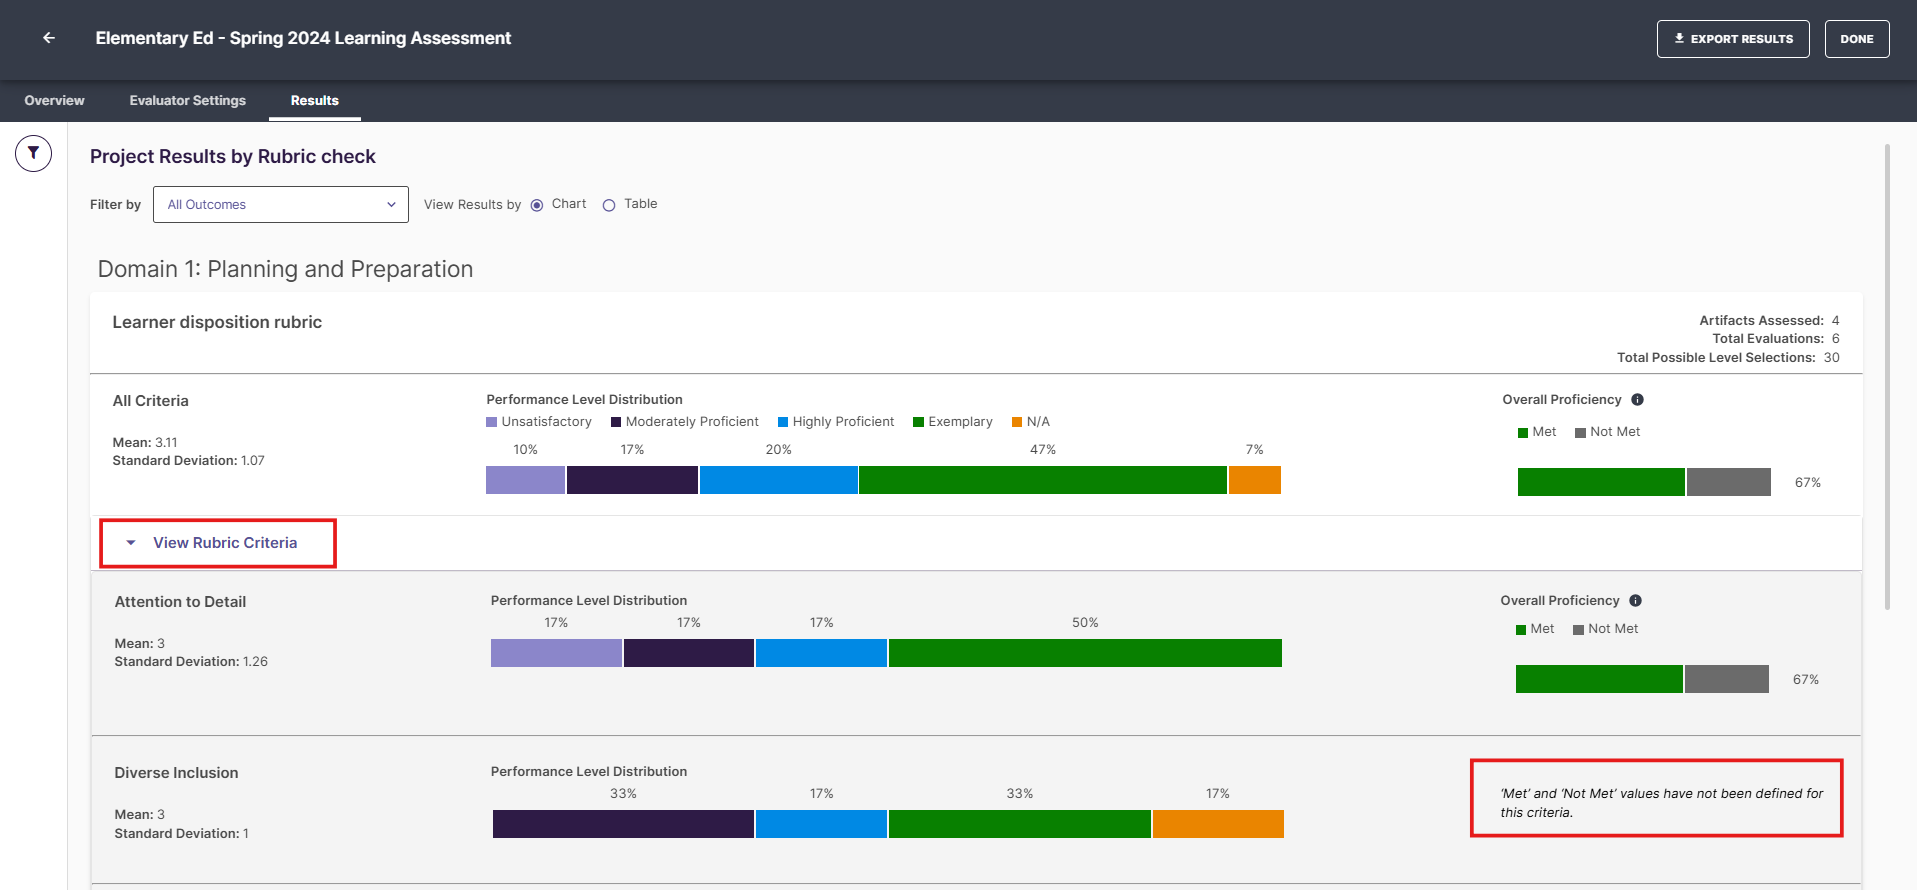This screenshot has height=890, width=1917.
Task: Click All Criteria 47% Exemplary bar segment
Action: 1043,480
